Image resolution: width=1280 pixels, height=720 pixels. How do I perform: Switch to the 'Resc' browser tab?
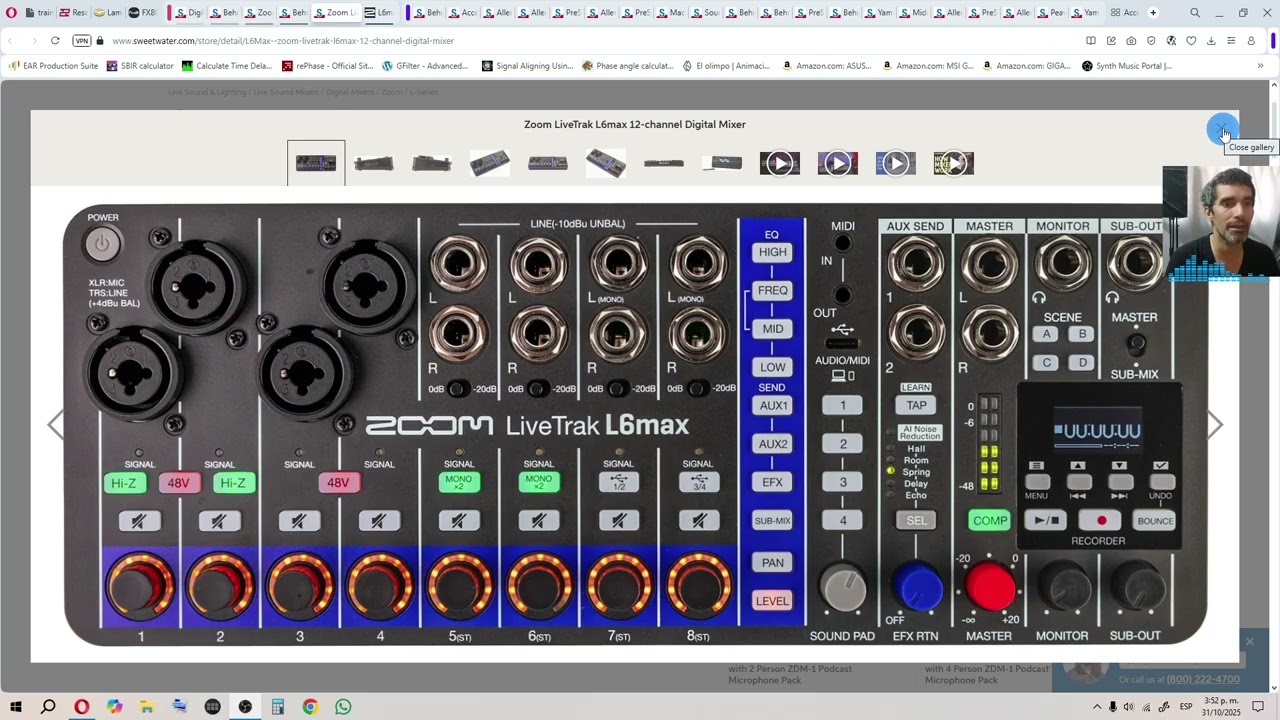[72, 13]
